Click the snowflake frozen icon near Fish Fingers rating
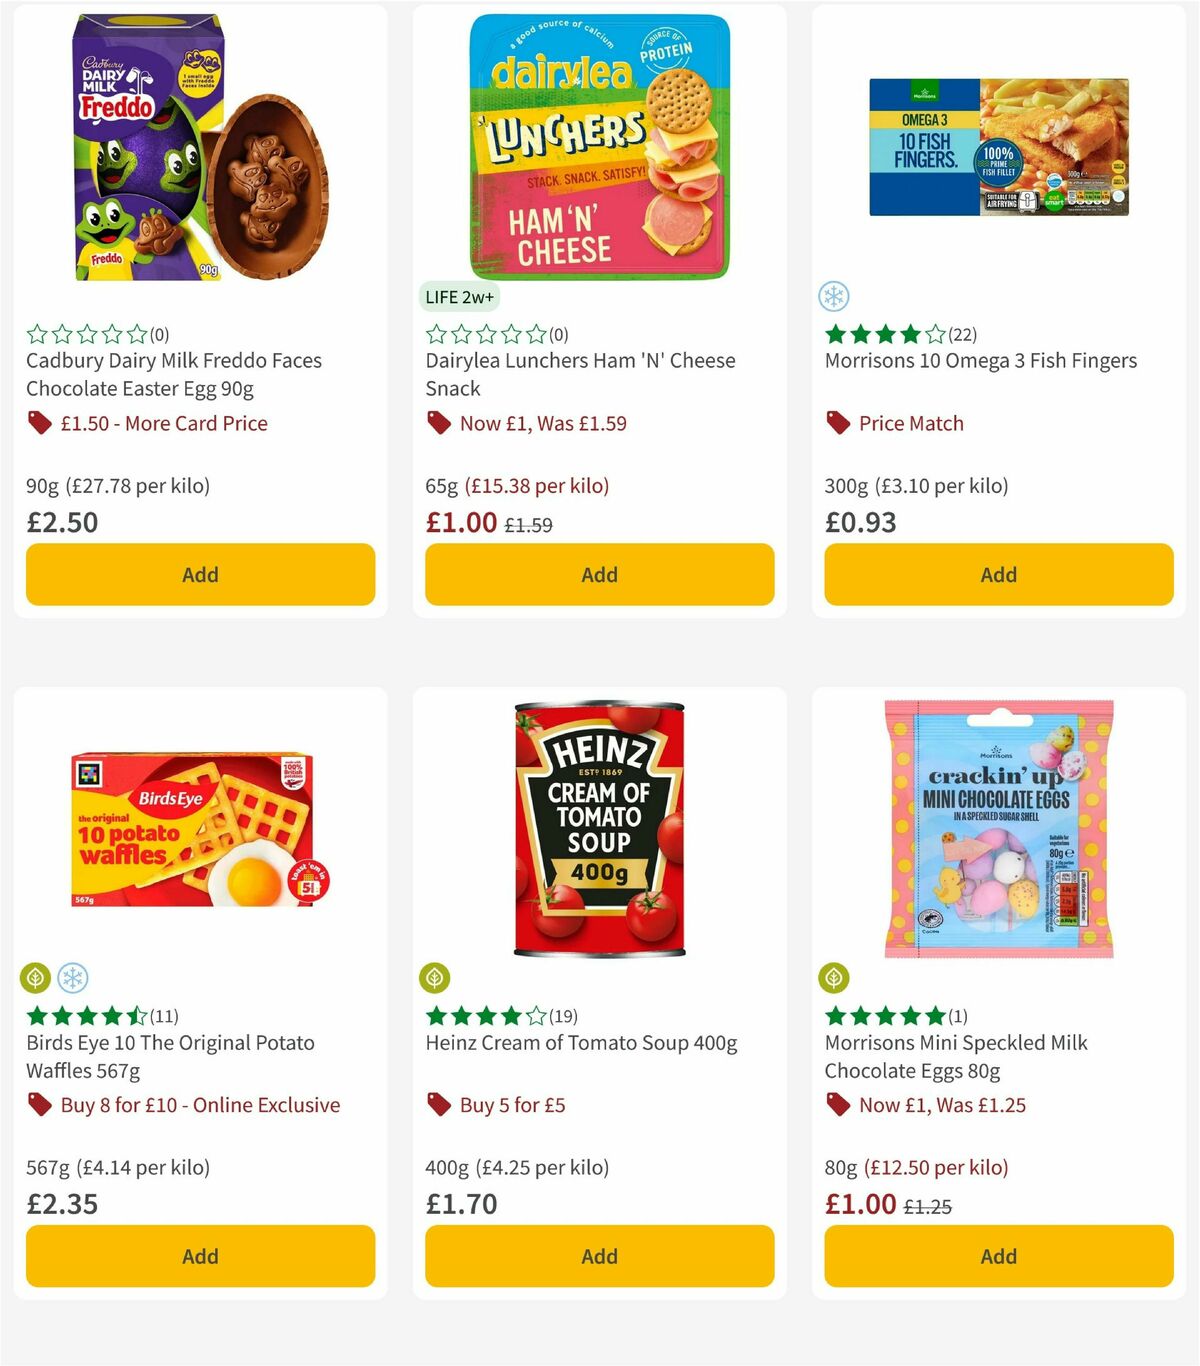Image resolution: width=1200 pixels, height=1366 pixels. [834, 297]
